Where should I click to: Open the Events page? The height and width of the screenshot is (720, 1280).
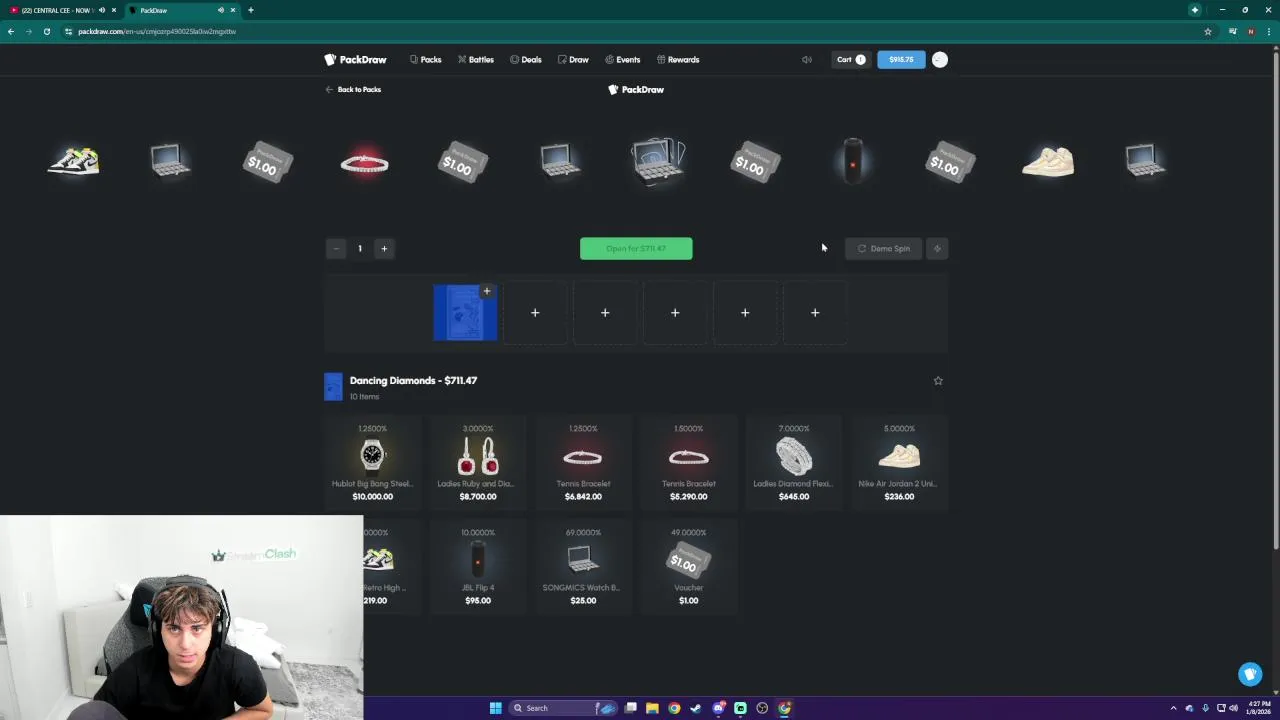tap(622, 60)
